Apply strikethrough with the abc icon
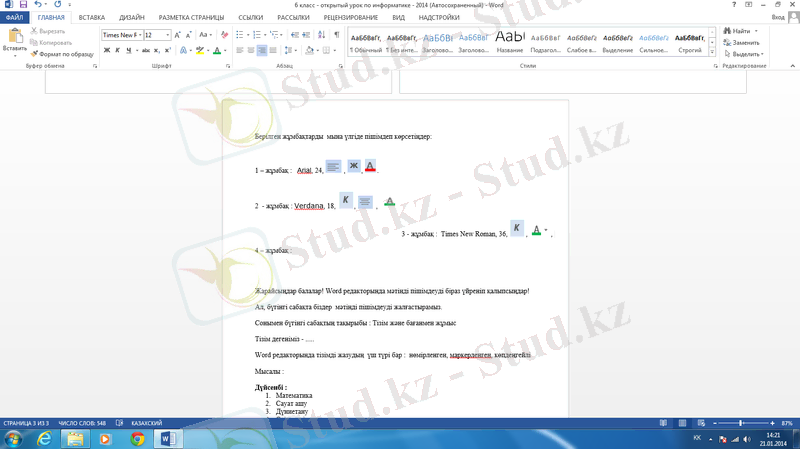The height and width of the screenshot is (449, 800). point(147,50)
